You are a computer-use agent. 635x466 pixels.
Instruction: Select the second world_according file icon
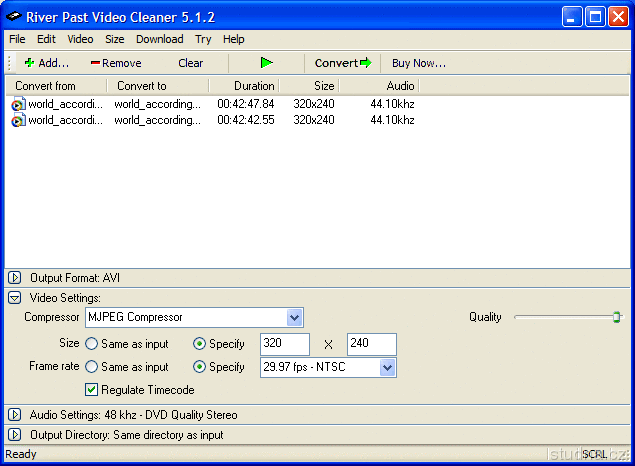coord(18,120)
